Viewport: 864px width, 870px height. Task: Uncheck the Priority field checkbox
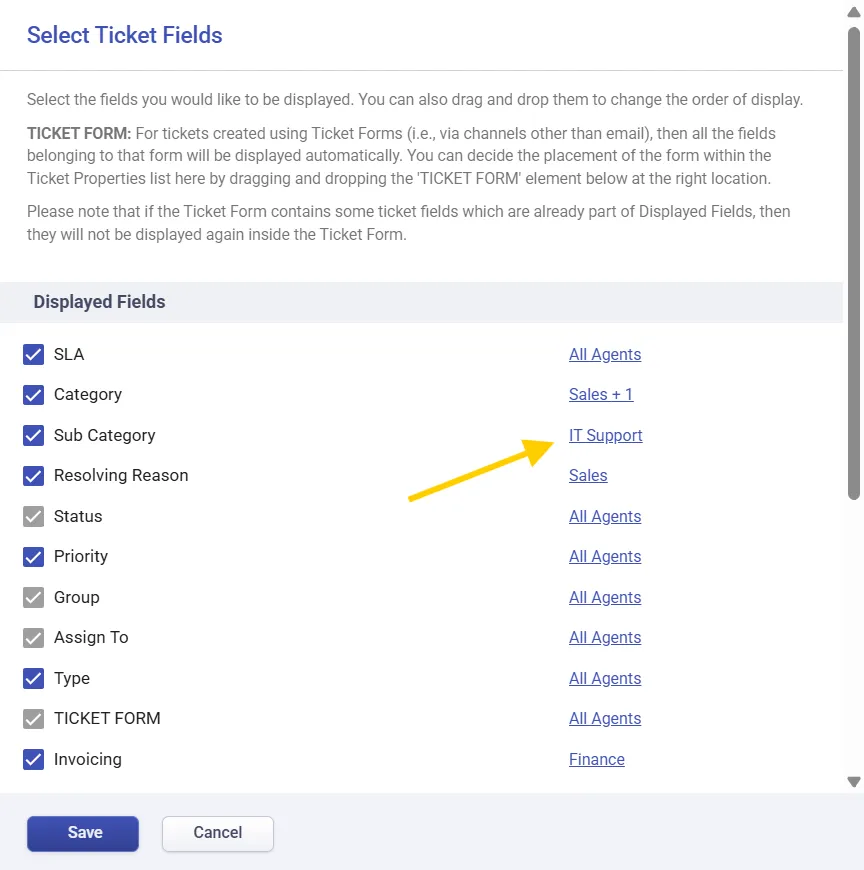point(34,557)
